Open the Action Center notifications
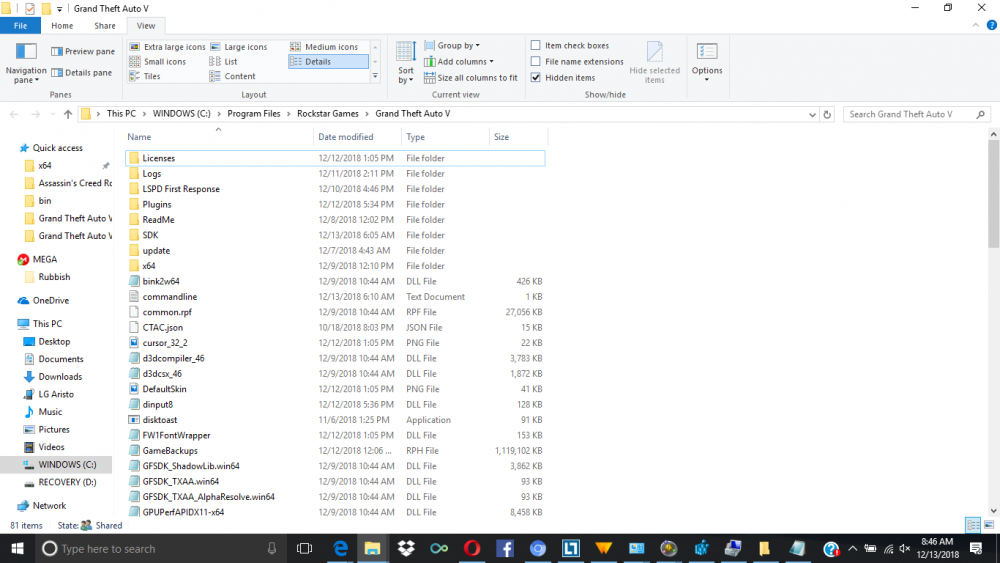 (x=976, y=548)
